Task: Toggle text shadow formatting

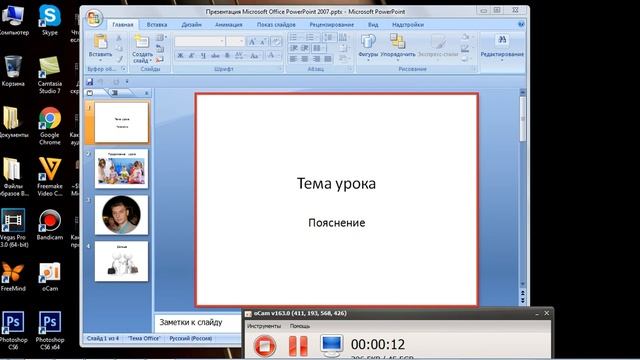Action: pos(227,56)
